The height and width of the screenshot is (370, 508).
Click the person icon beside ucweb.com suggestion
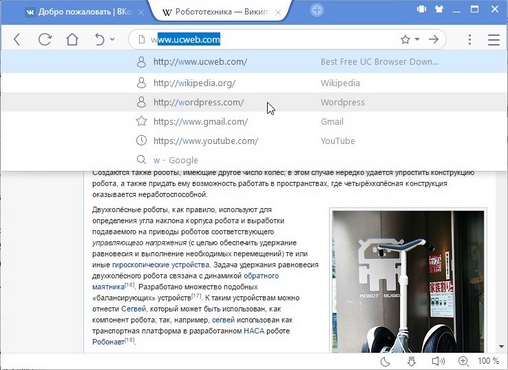click(141, 62)
